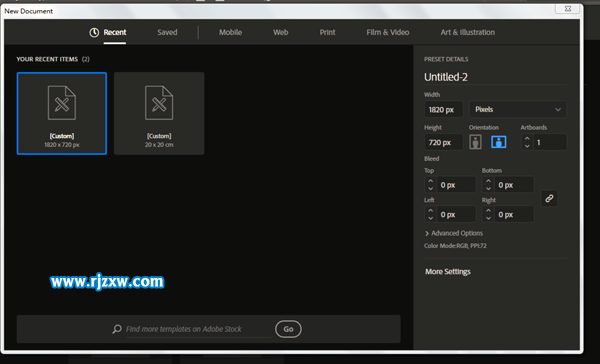Increase the Artboards count with up arrow
This screenshot has width=600, height=364.
(x=527, y=139)
